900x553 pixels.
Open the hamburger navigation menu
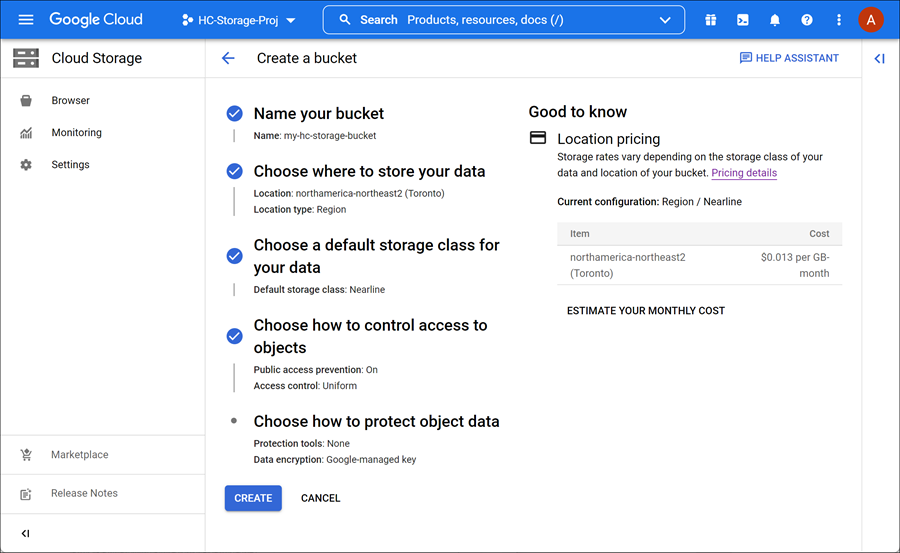pyautogui.click(x=26, y=20)
